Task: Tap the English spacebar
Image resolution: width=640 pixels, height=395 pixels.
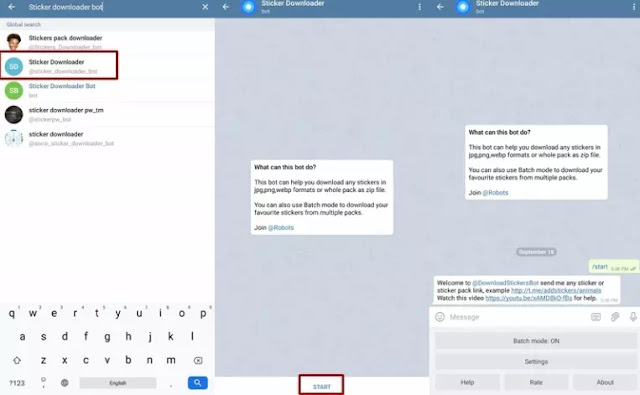Action: [118, 383]
